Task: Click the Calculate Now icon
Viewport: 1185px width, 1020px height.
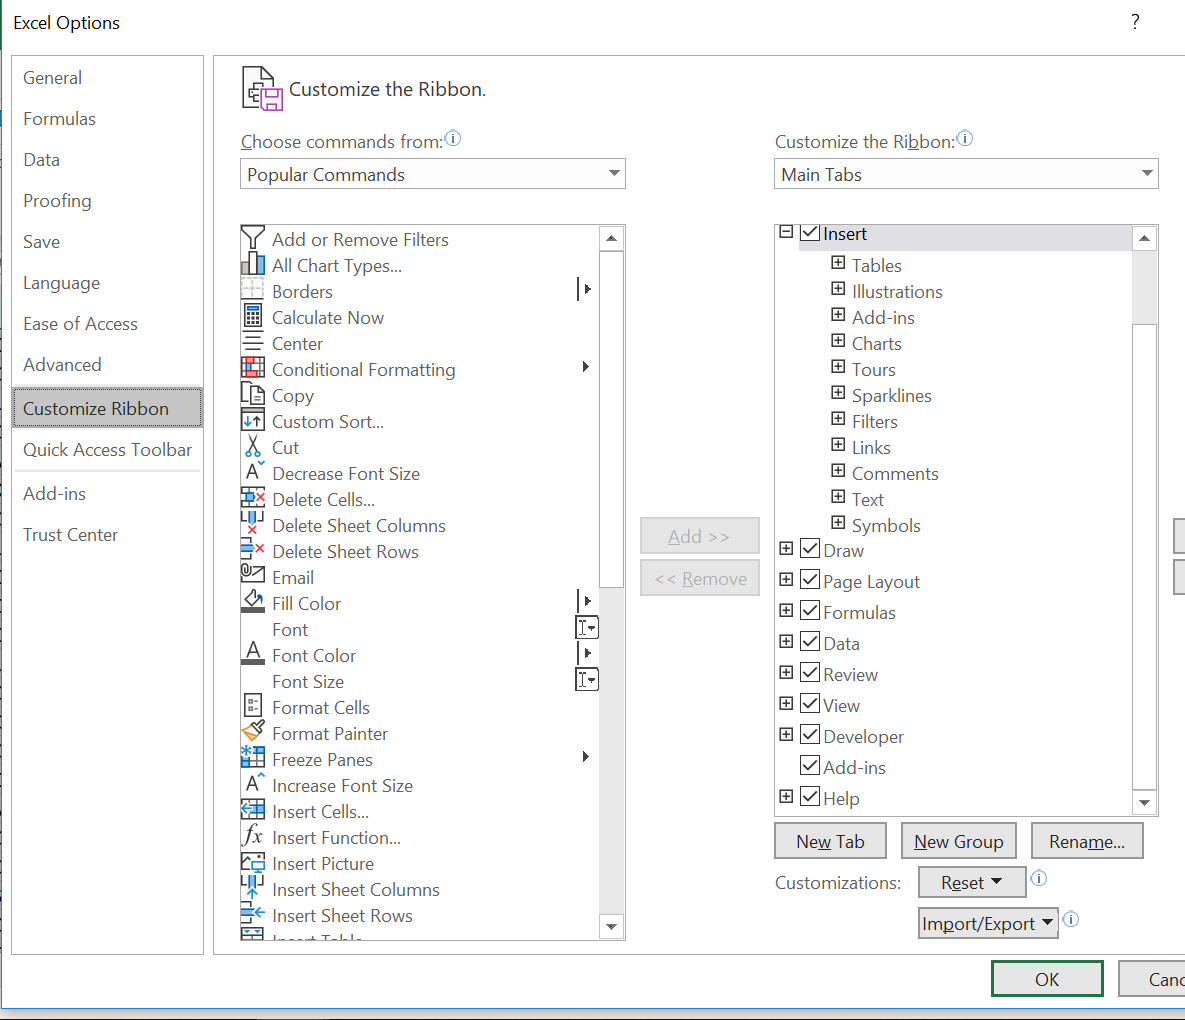Action: click(x=254, y=317)
